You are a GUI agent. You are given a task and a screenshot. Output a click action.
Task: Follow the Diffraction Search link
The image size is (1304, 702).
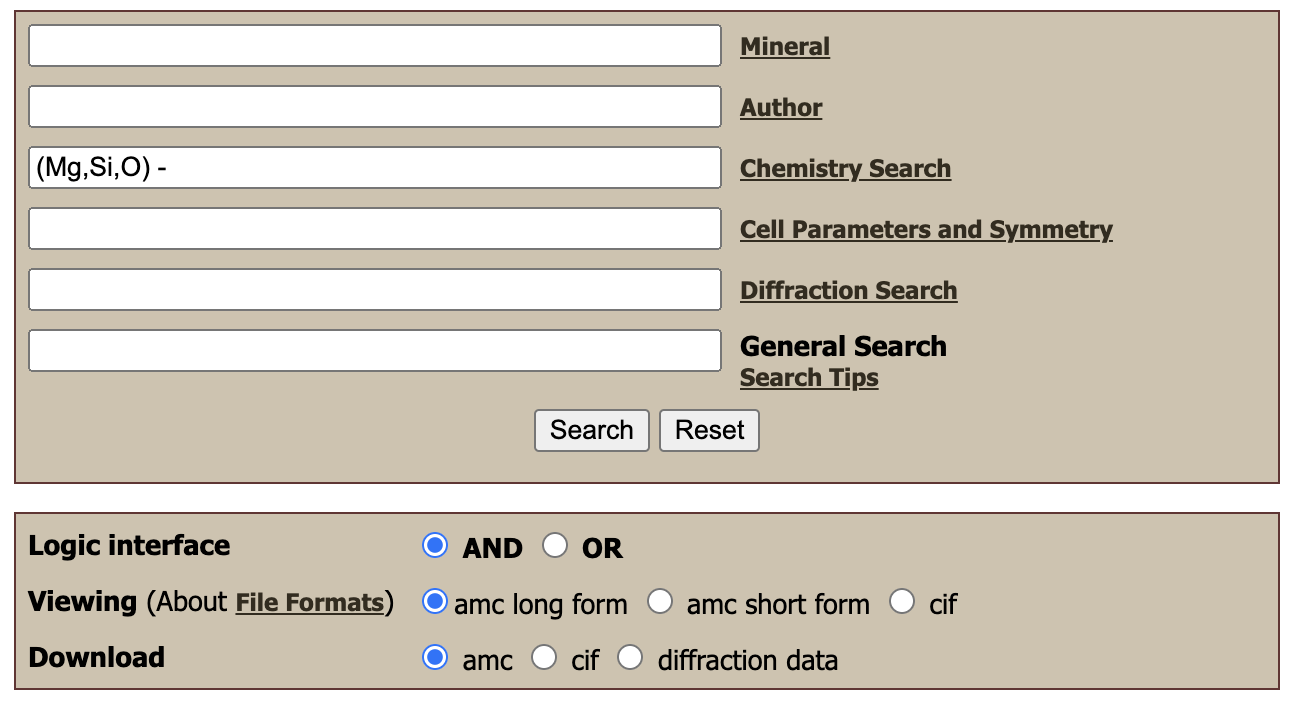848,291
